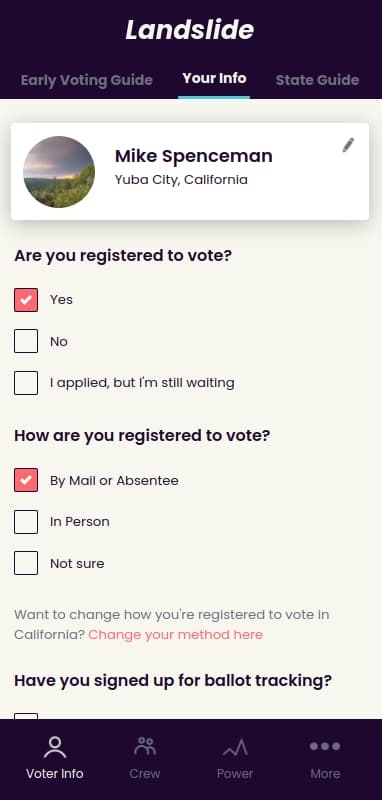382x800 pixels.
Task: Check "I applied, but I'm still waiting"
Action: tap(26, 383)
